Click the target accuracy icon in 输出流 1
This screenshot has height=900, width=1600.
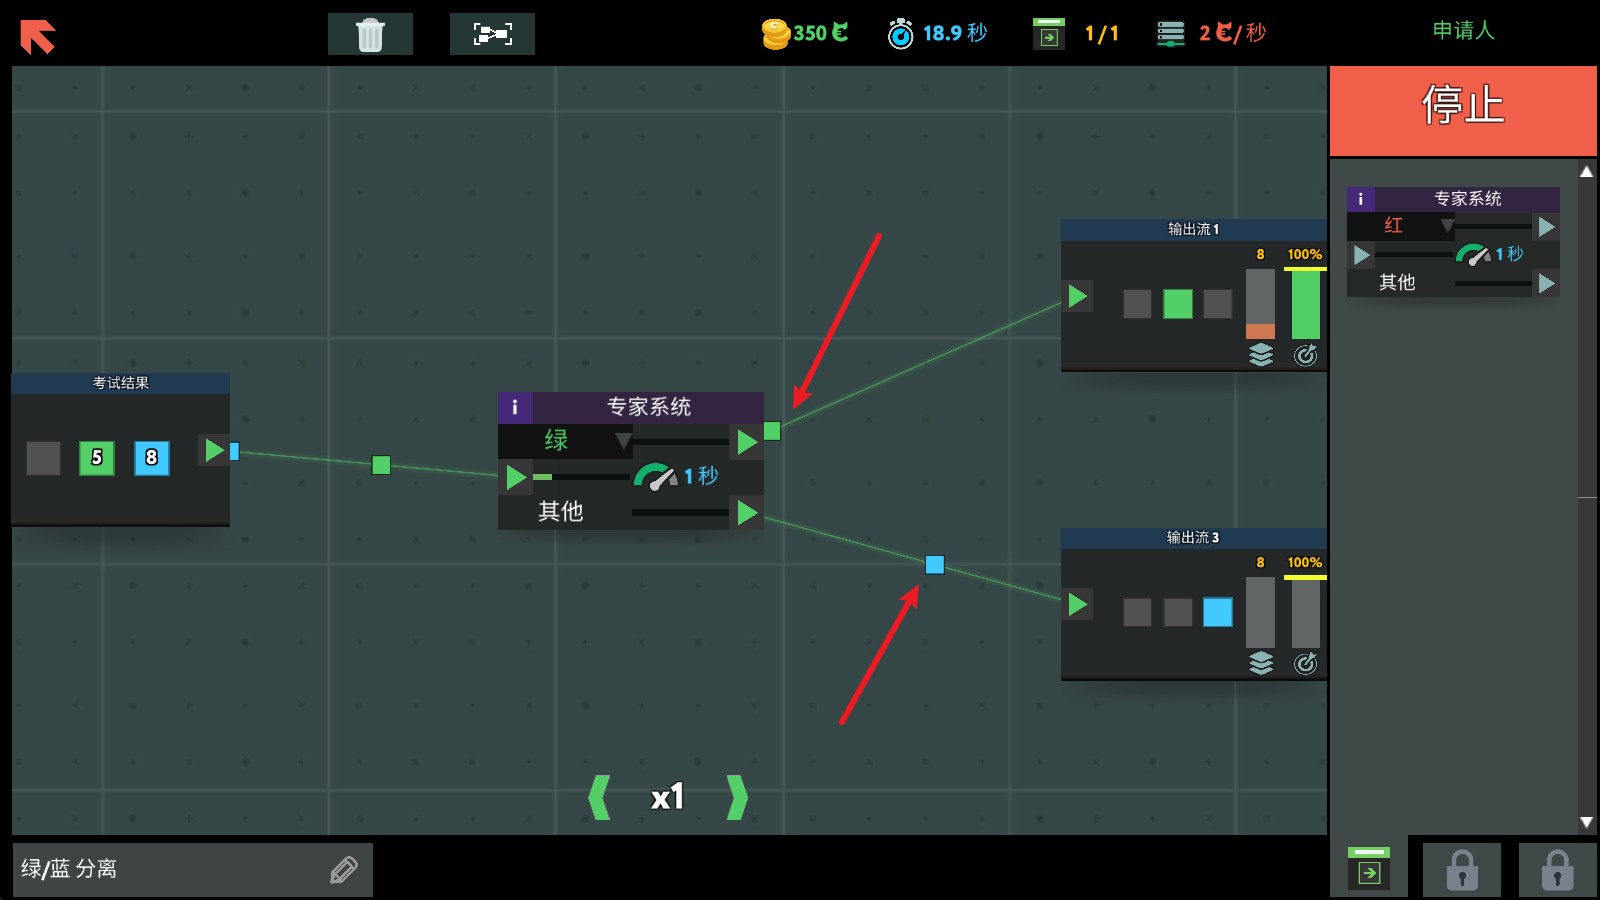click(1306, 355)
